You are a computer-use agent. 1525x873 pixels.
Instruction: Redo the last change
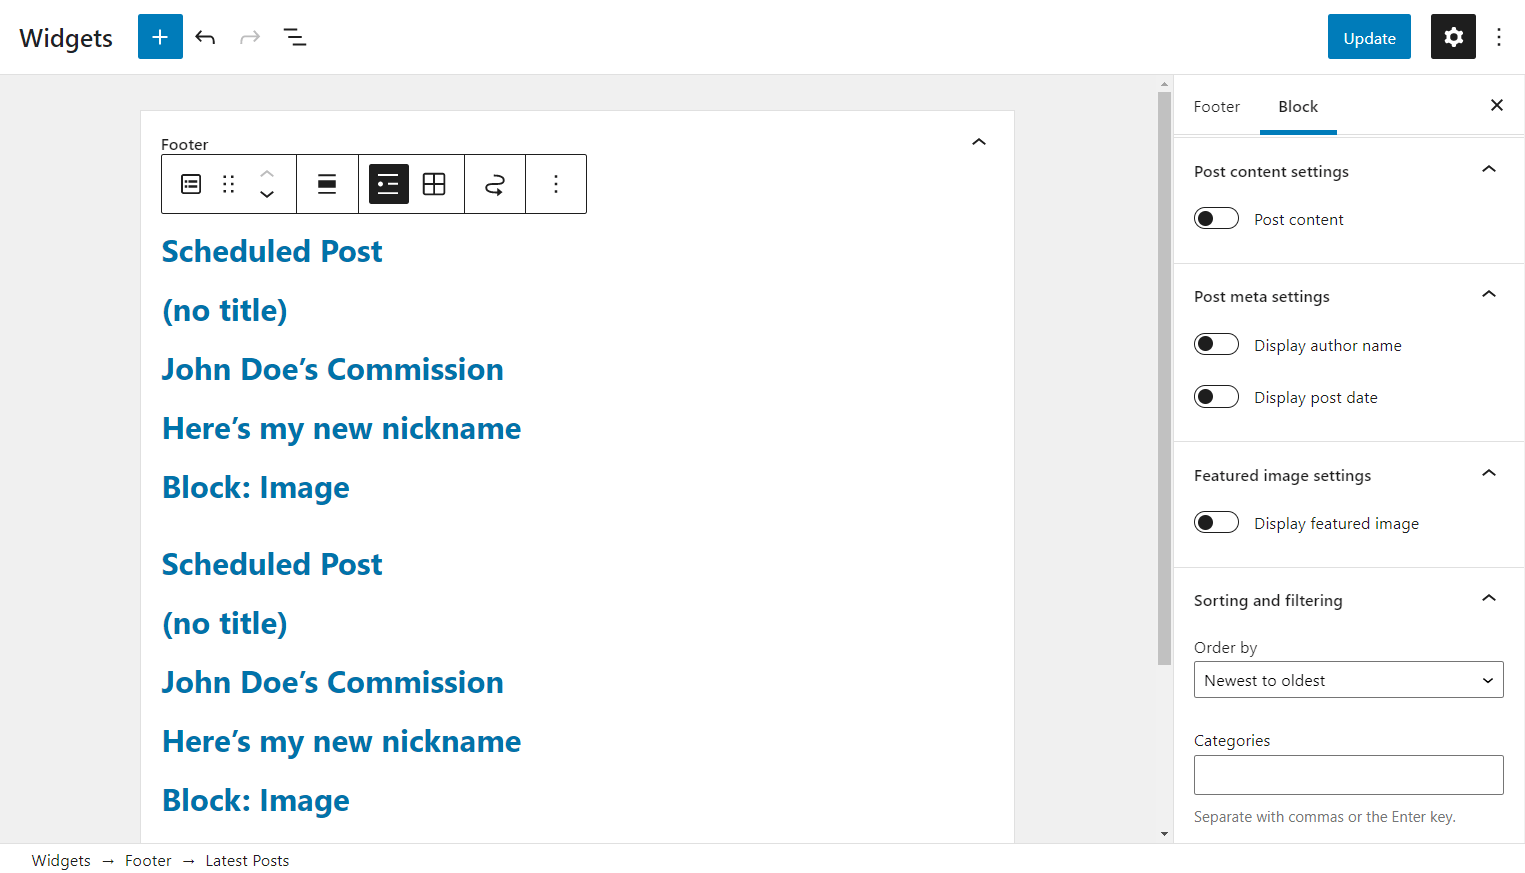[x=249, y=37]
